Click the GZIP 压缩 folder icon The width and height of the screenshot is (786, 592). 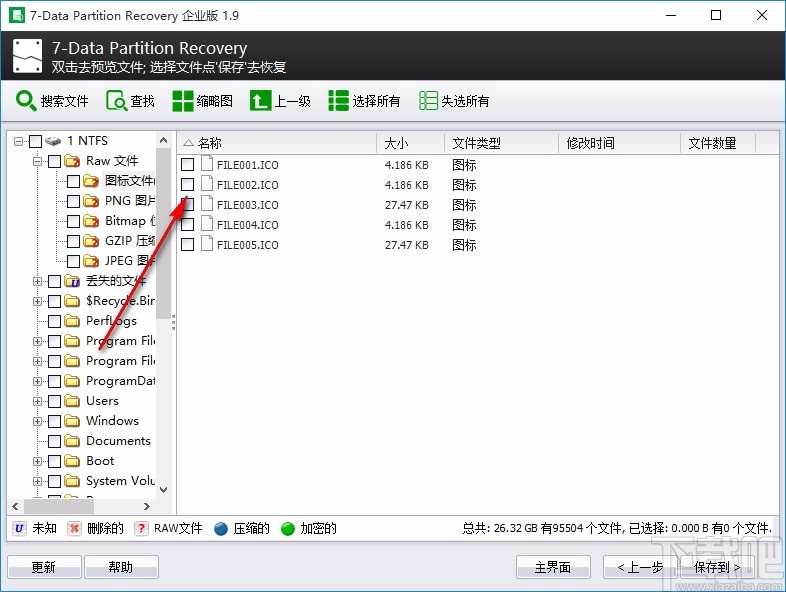coord(91,241)
